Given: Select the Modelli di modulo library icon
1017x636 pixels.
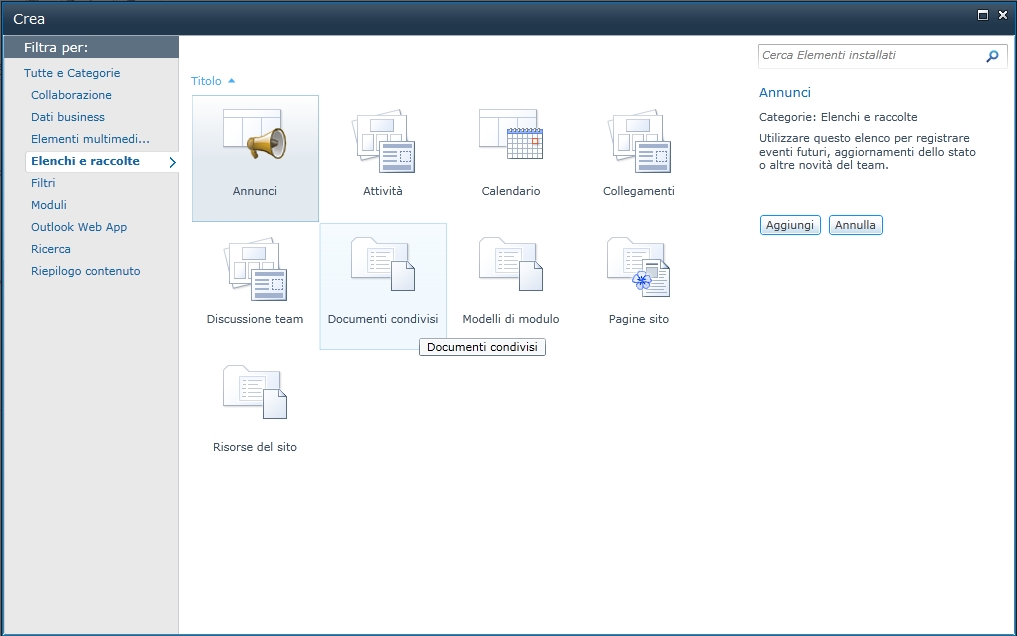Looking at the screenshot, I should coord(511,264).
